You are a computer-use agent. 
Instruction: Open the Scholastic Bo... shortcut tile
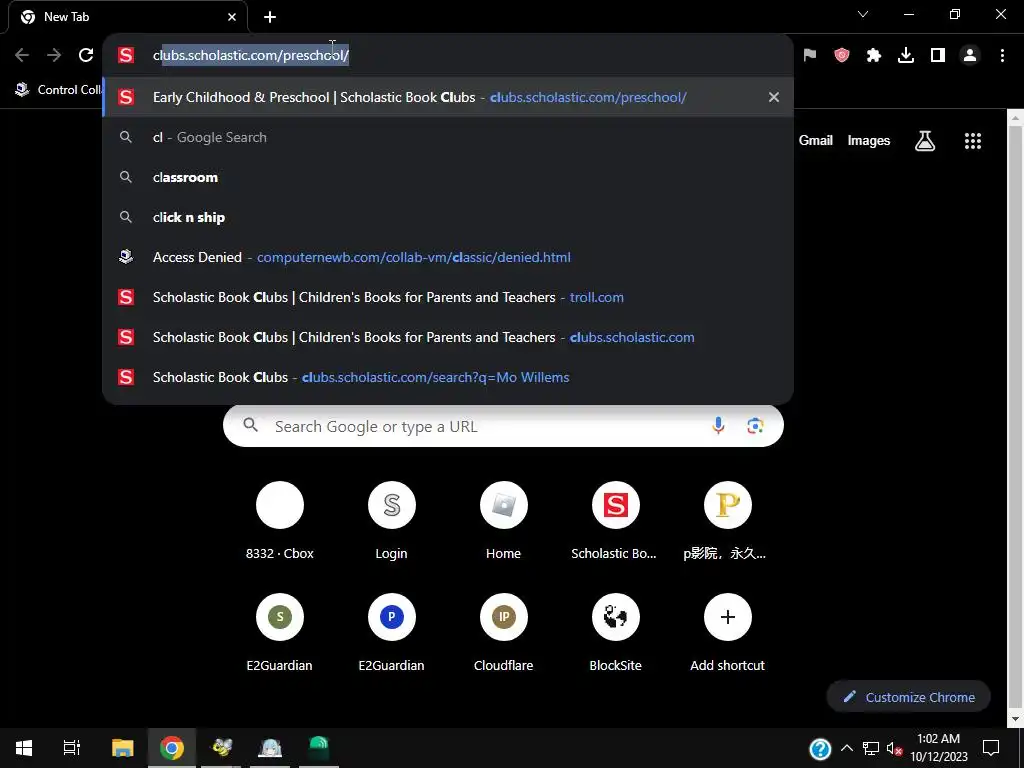point(615,522)
